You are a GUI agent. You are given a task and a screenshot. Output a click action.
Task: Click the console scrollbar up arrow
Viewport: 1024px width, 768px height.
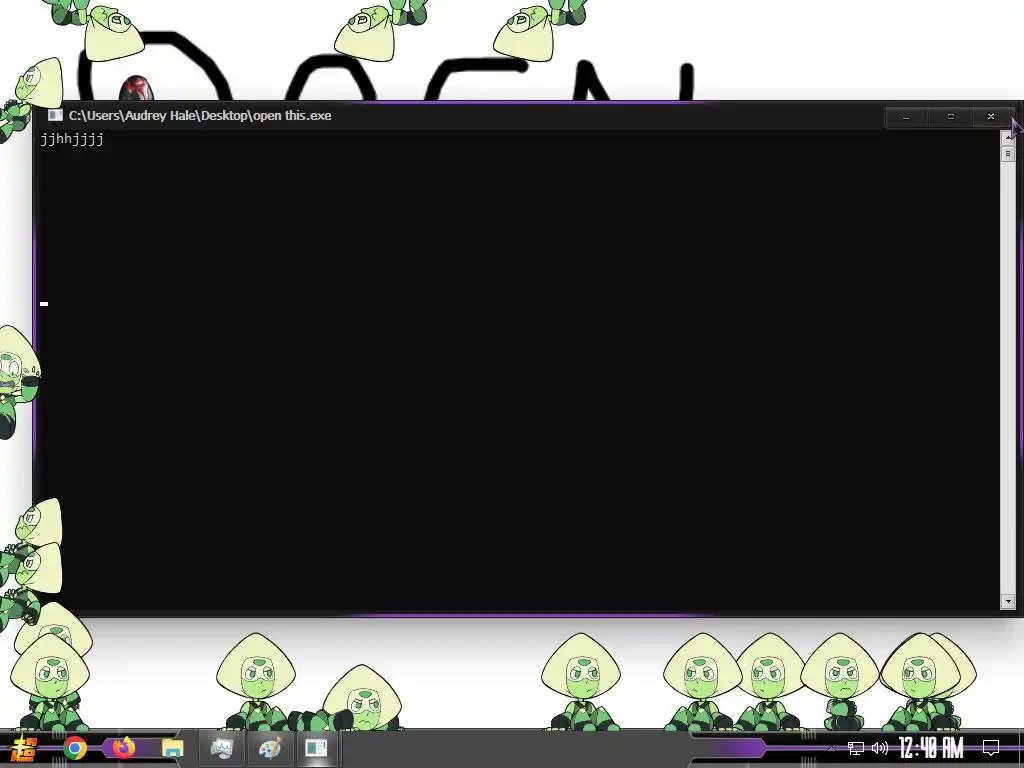click(1008, 138)
